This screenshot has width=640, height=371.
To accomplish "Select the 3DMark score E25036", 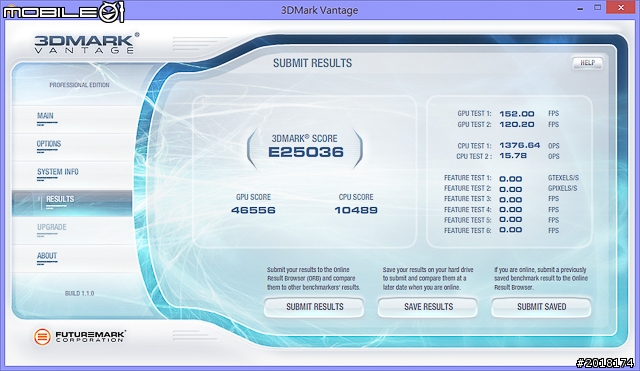I will [x=306, y=152].
